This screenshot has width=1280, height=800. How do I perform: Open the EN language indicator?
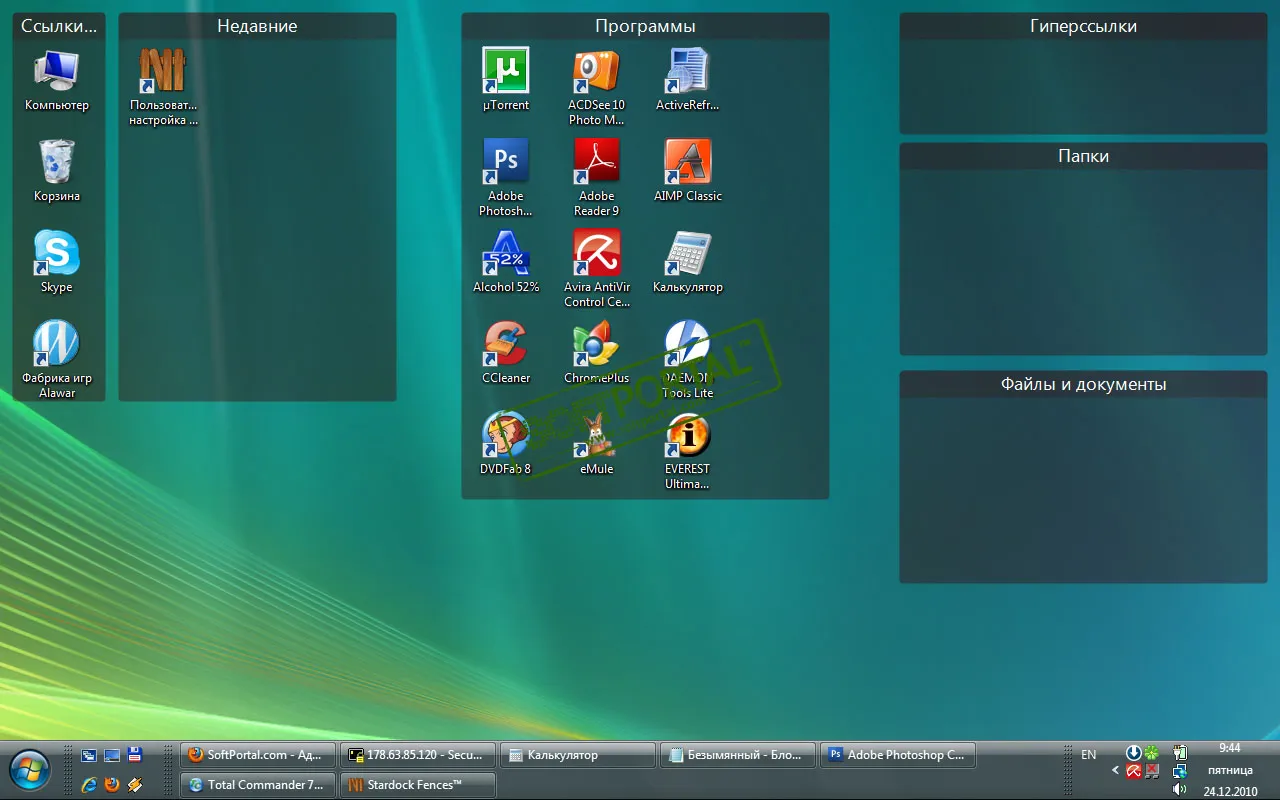(x=1089, y=755)
